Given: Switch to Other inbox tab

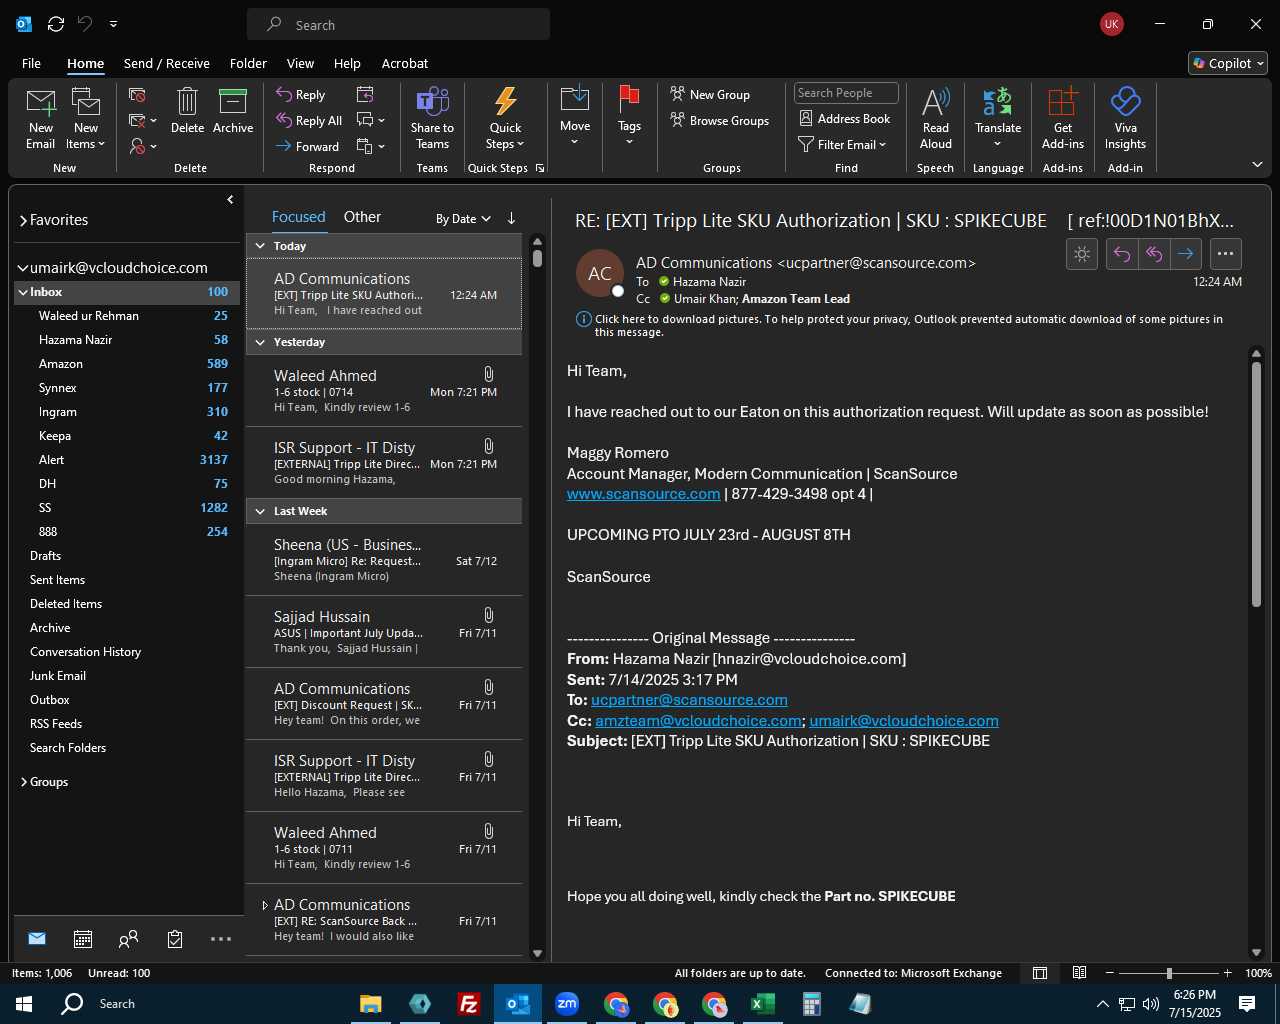Looking at the screenshot, I should pyautogui.click(x=362, y=217).
